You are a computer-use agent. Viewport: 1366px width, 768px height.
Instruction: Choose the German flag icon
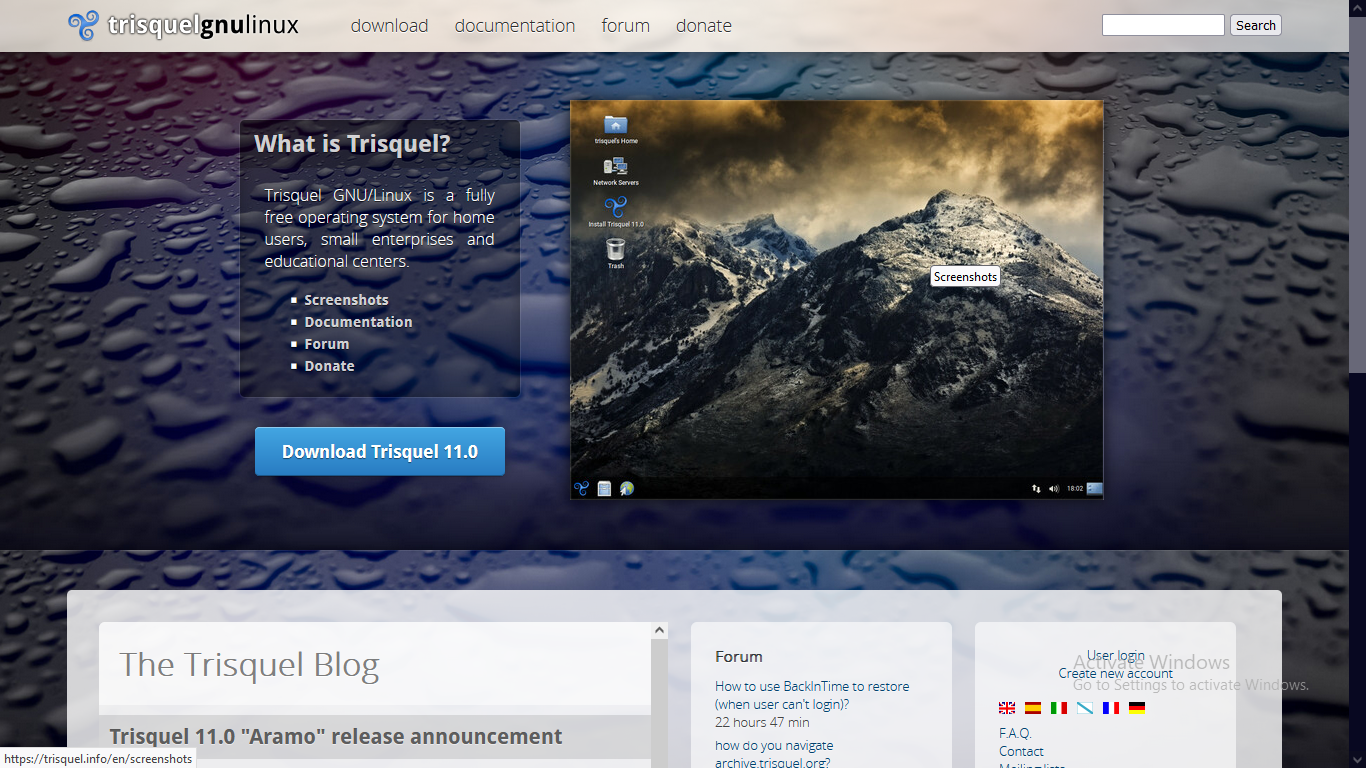coord(1137,708)
